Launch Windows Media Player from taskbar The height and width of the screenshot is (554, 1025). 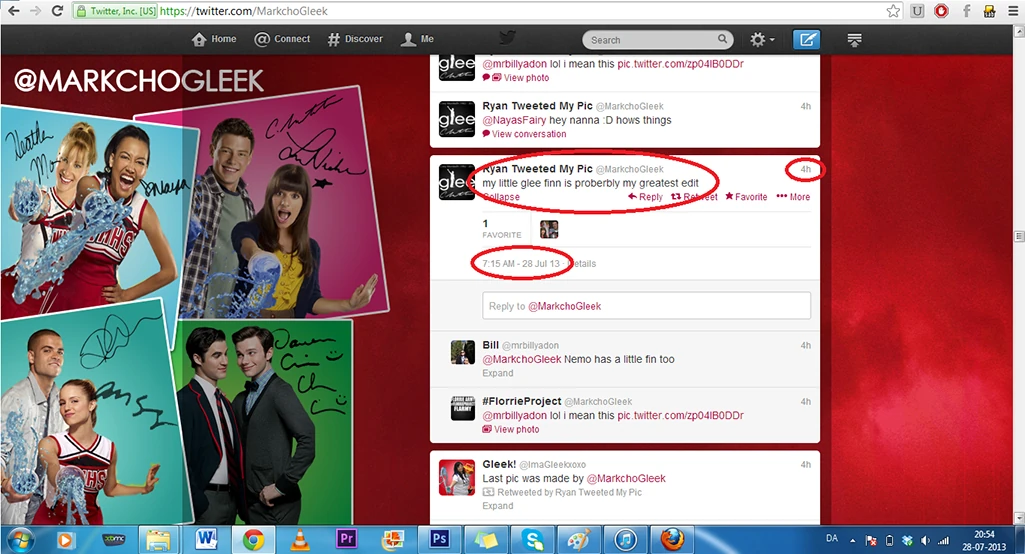(65, 540)
